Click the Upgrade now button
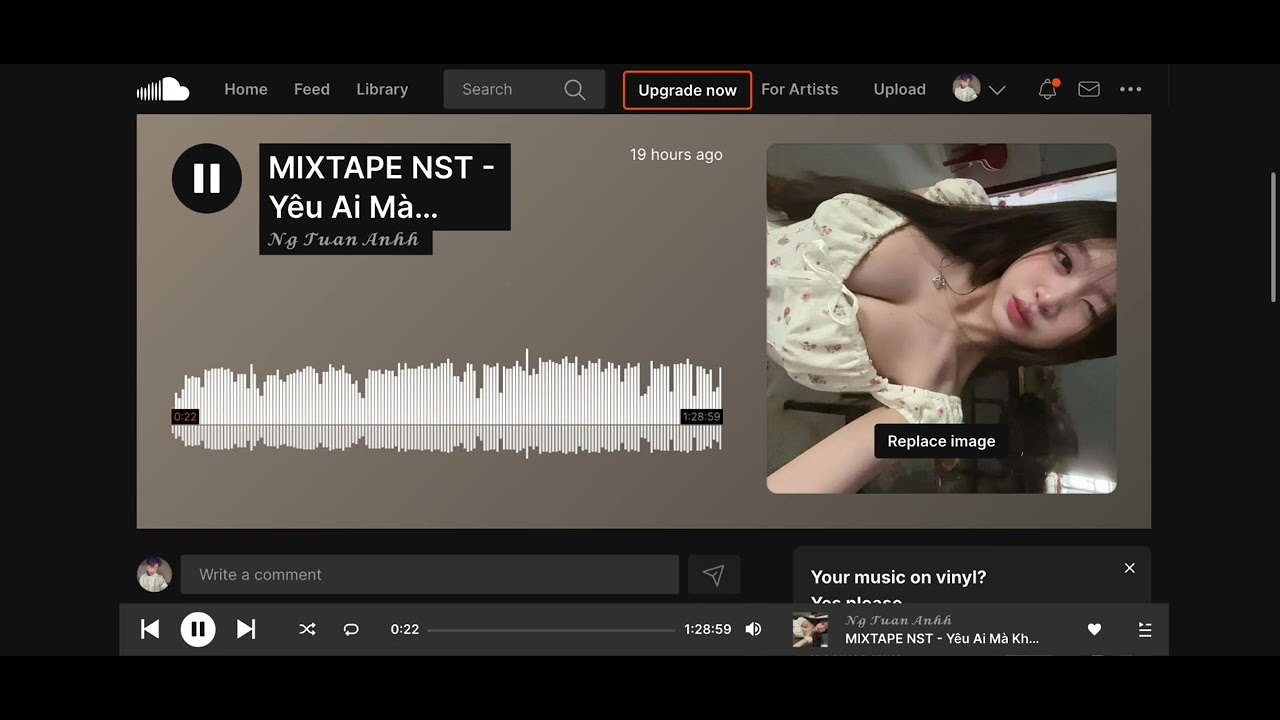This screenshot has height=720, width=1280. point(687,90)
